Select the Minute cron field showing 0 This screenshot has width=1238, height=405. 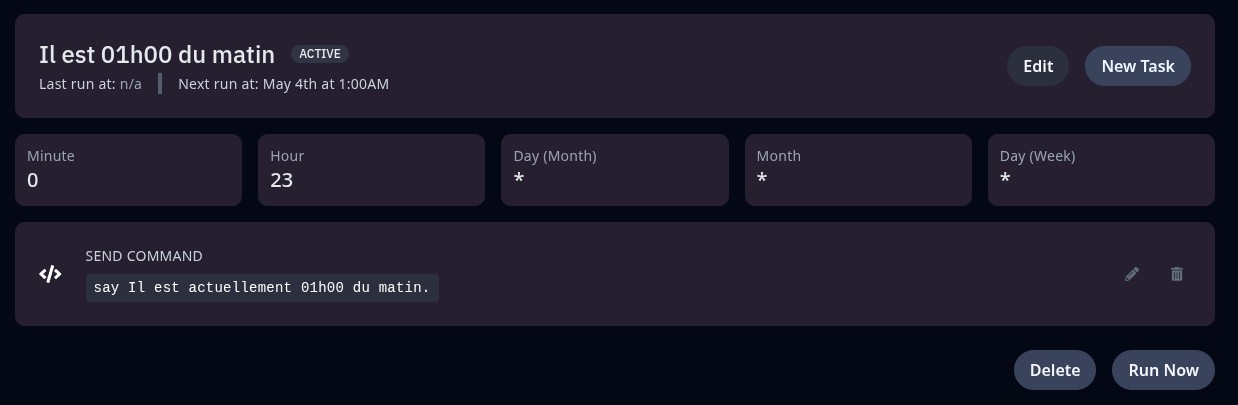(x=128, y=170)
